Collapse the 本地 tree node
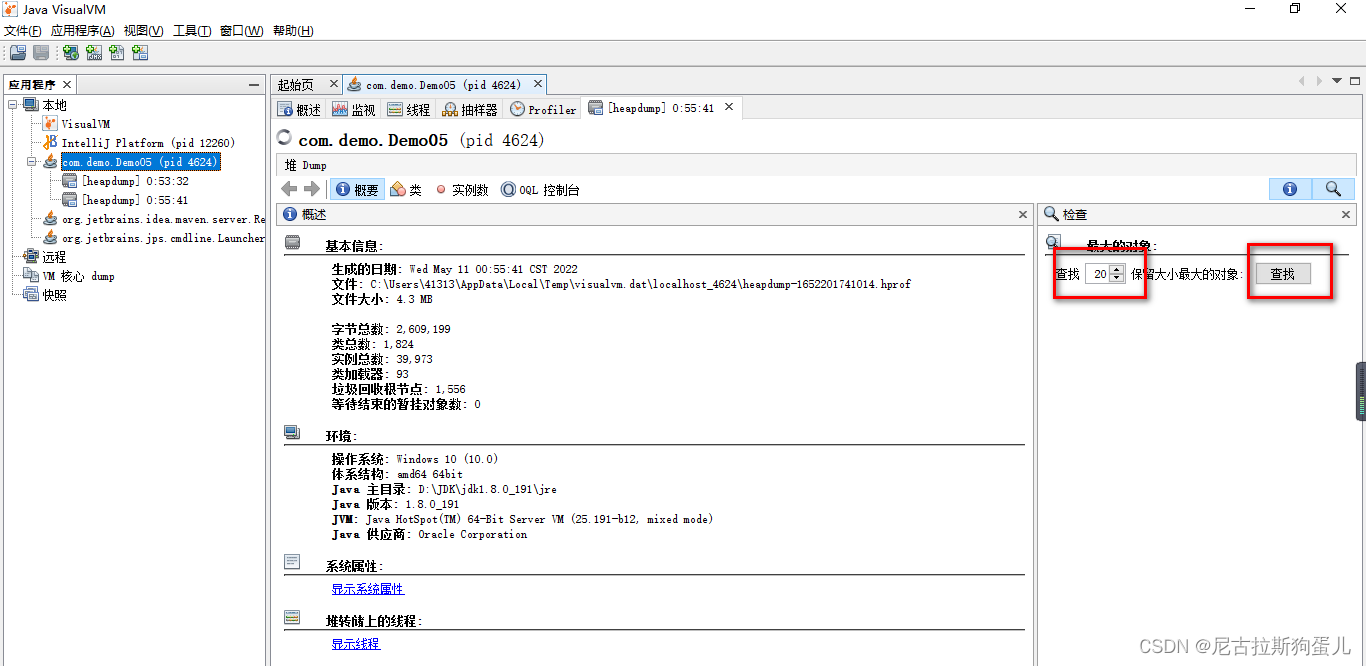 tap(12, 105)
